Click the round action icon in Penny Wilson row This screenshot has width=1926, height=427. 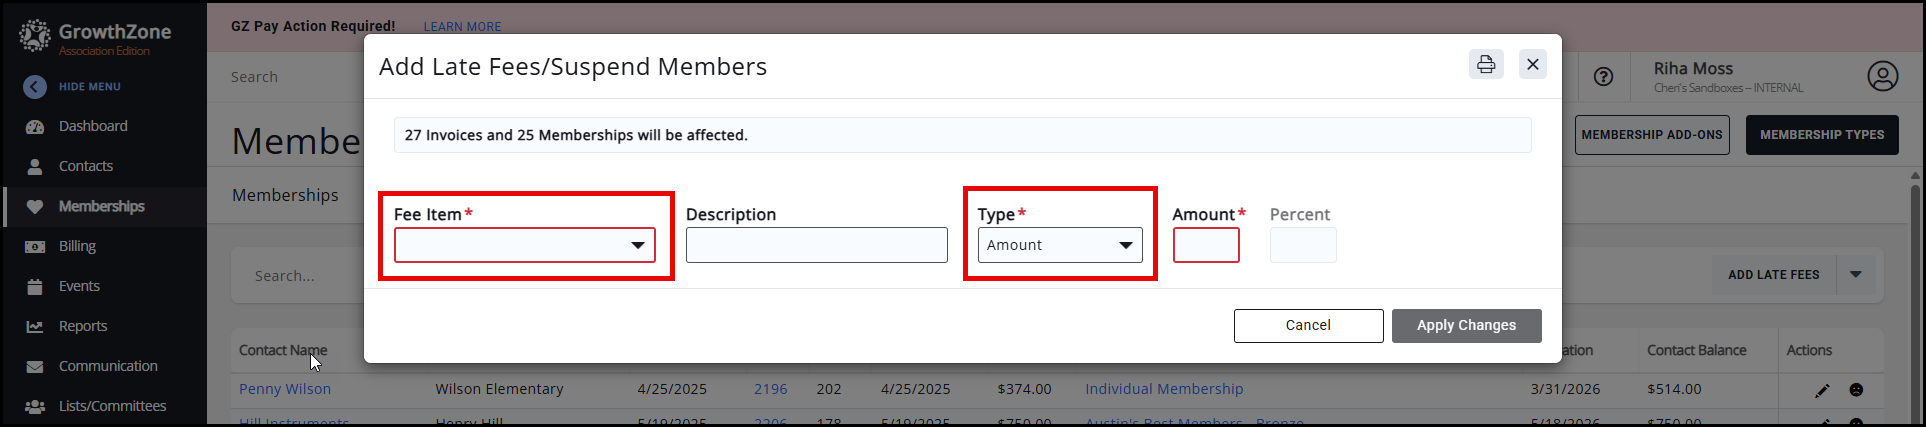[1856, 390]
